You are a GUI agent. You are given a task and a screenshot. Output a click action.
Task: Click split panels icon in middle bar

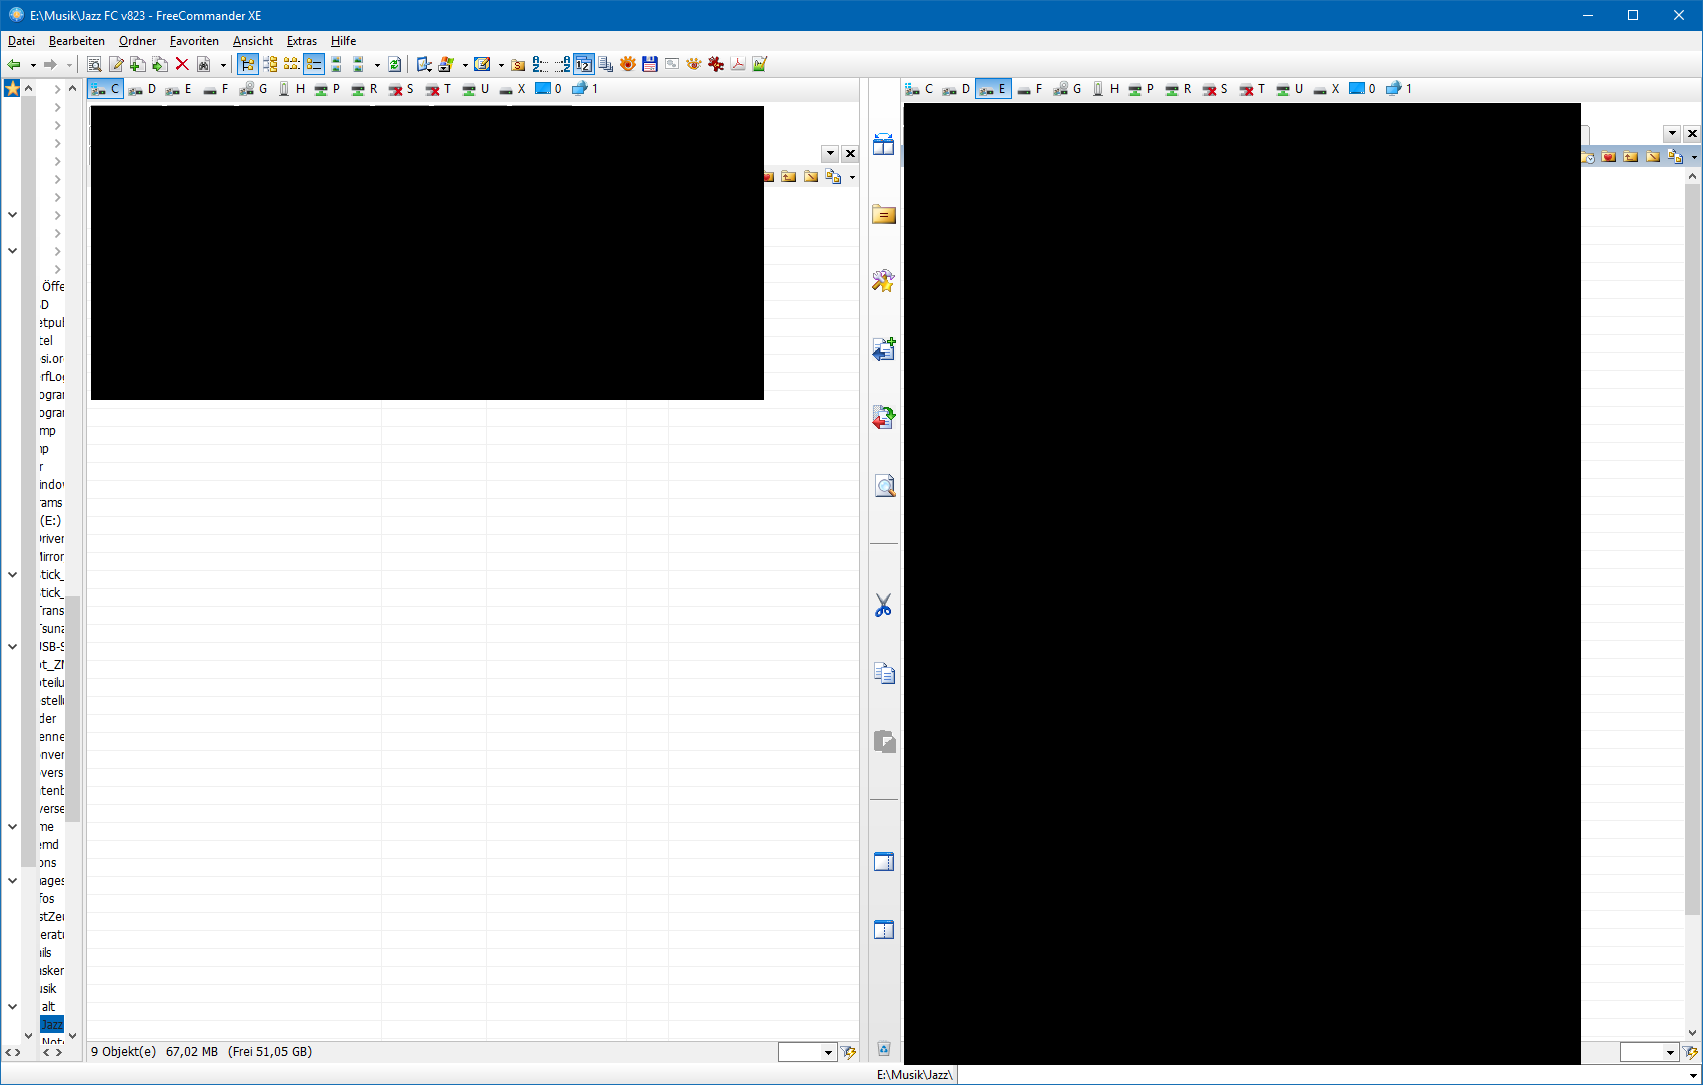(x=884, y=145)
